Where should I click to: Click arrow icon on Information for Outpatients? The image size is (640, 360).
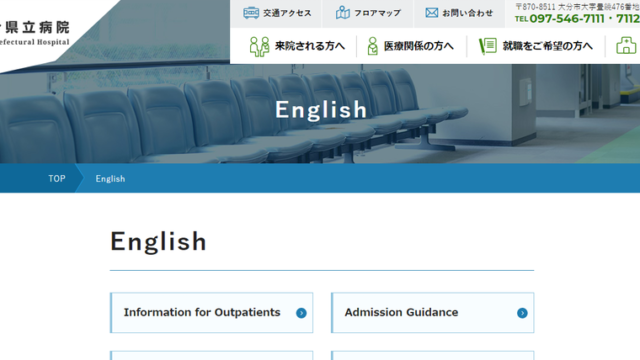pyautogui.click(x=301, y=313)
